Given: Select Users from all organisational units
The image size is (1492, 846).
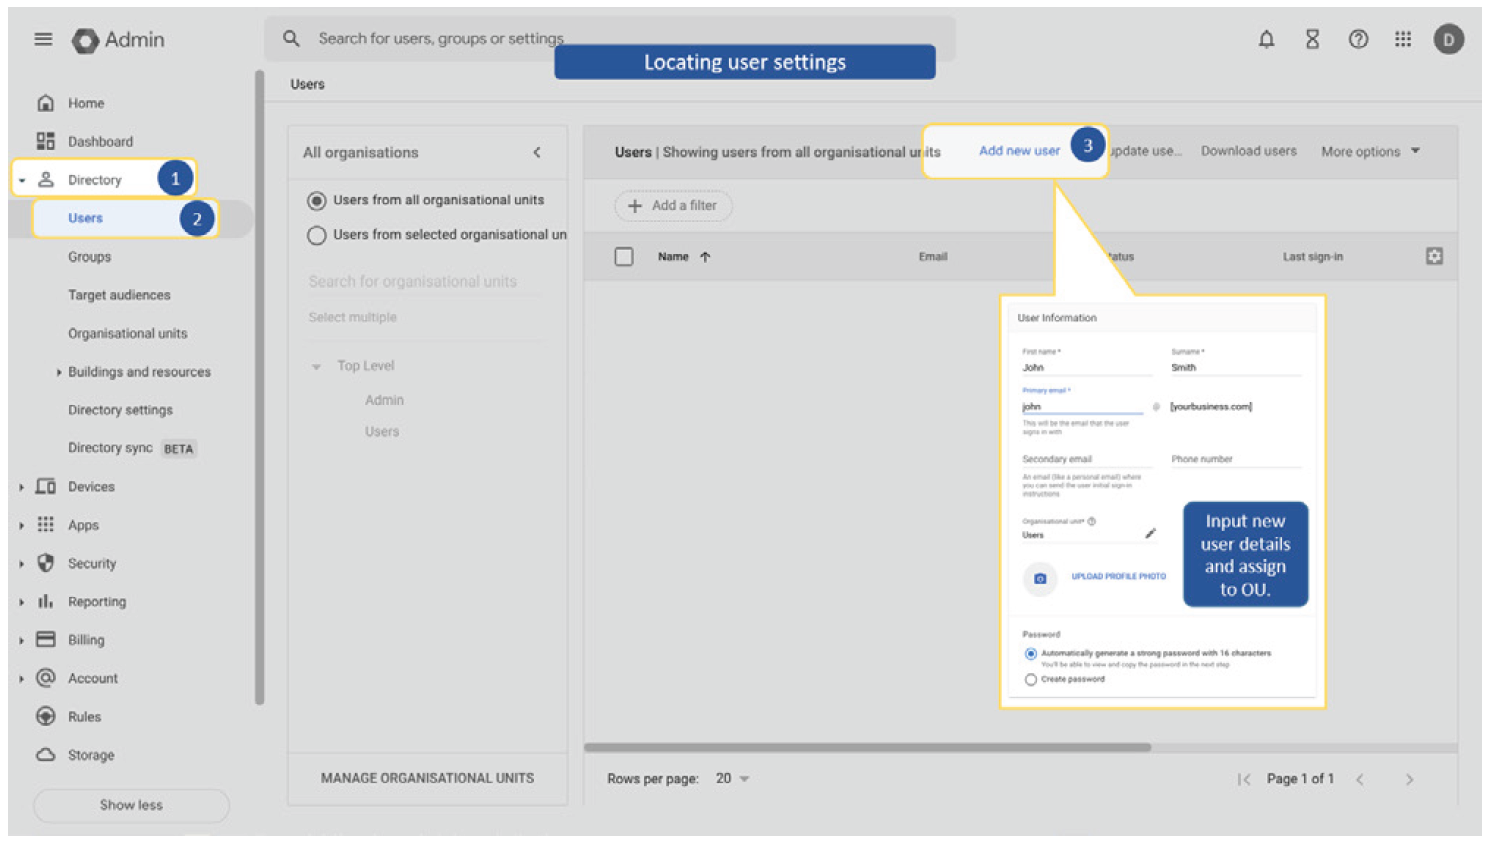Looking at the screenshot, I should tap(317, 201).
